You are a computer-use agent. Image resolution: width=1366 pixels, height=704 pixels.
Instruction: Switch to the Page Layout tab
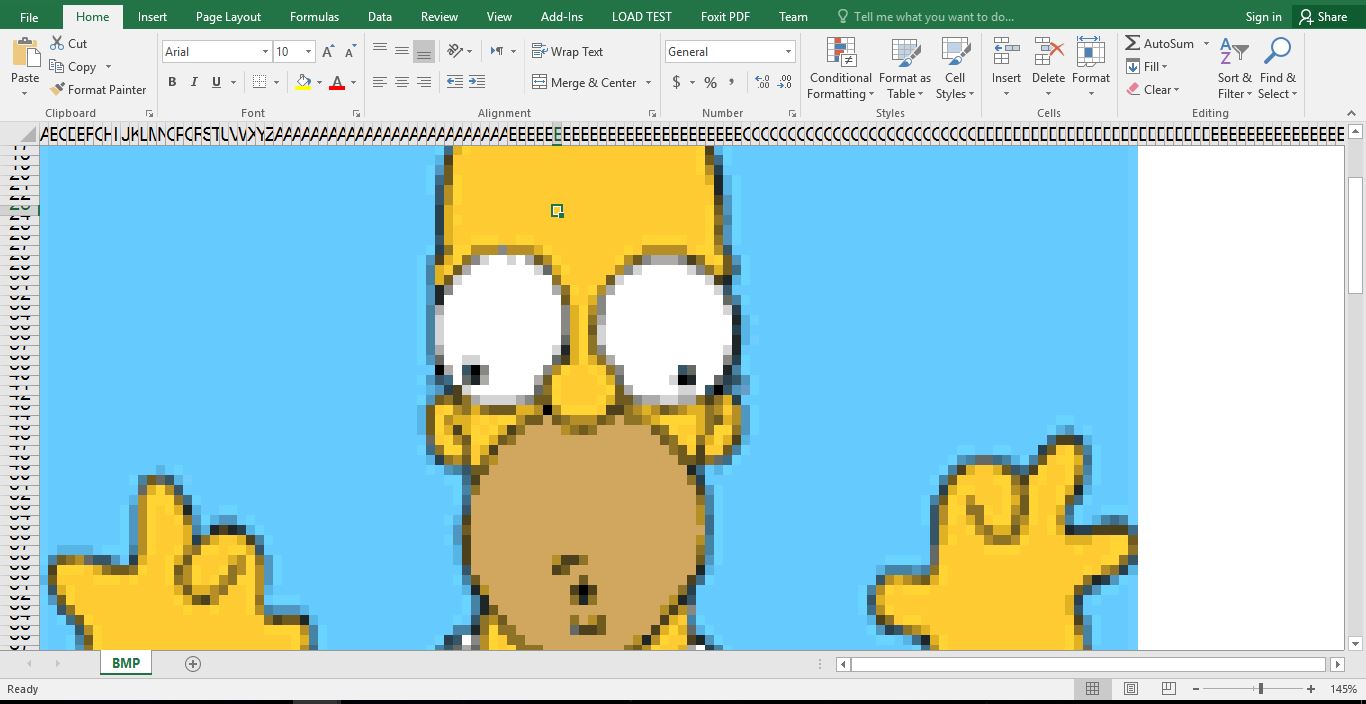tap(228, 17)
